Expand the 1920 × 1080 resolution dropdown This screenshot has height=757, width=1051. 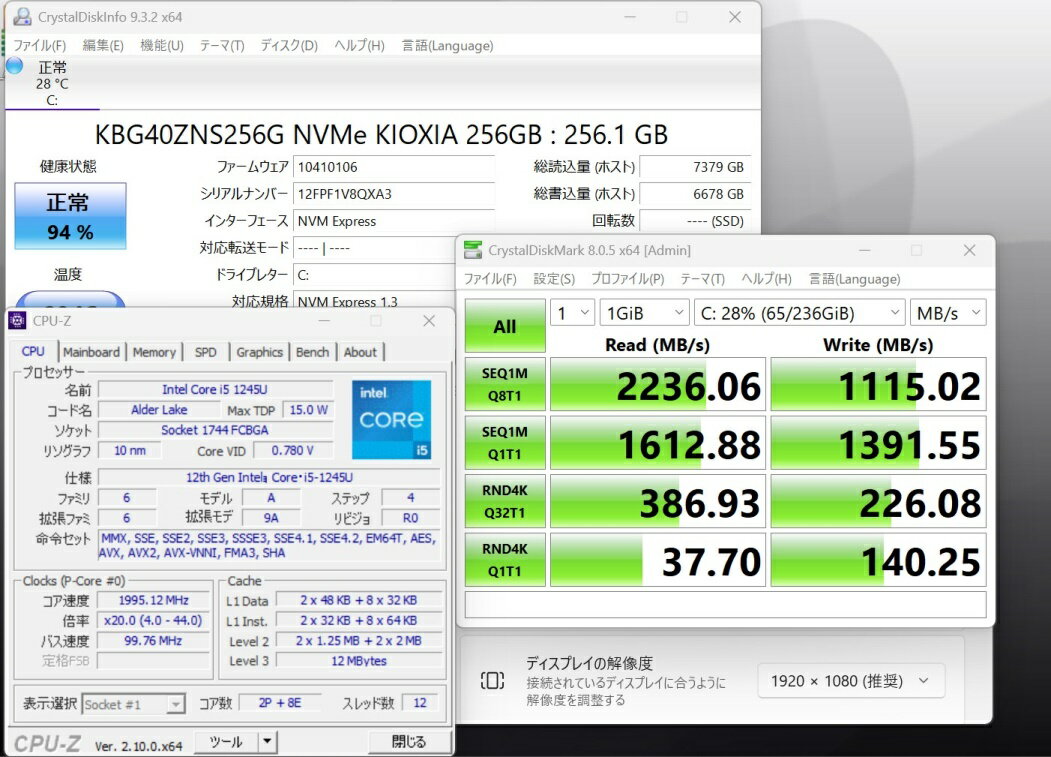[x=850, y=681]
